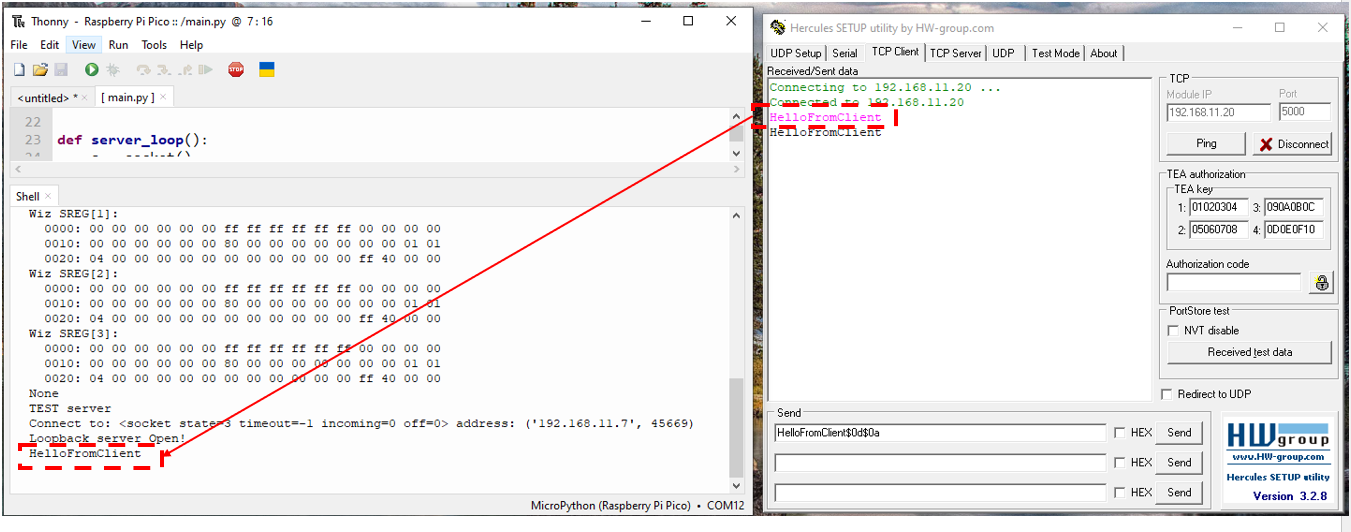Screen dimensions: 1351x532
Task: Open the UDP Setup tab in Hercules
Action: pos(795,53)
